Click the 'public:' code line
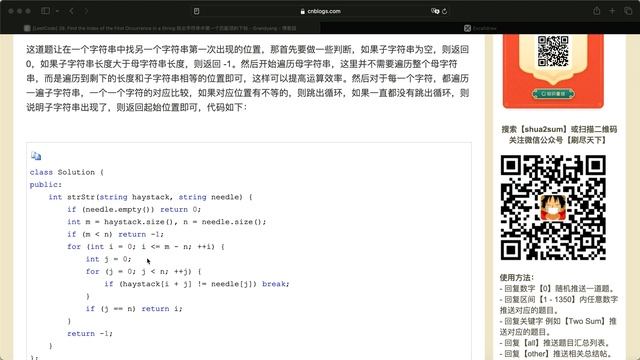 coord(46,184)
